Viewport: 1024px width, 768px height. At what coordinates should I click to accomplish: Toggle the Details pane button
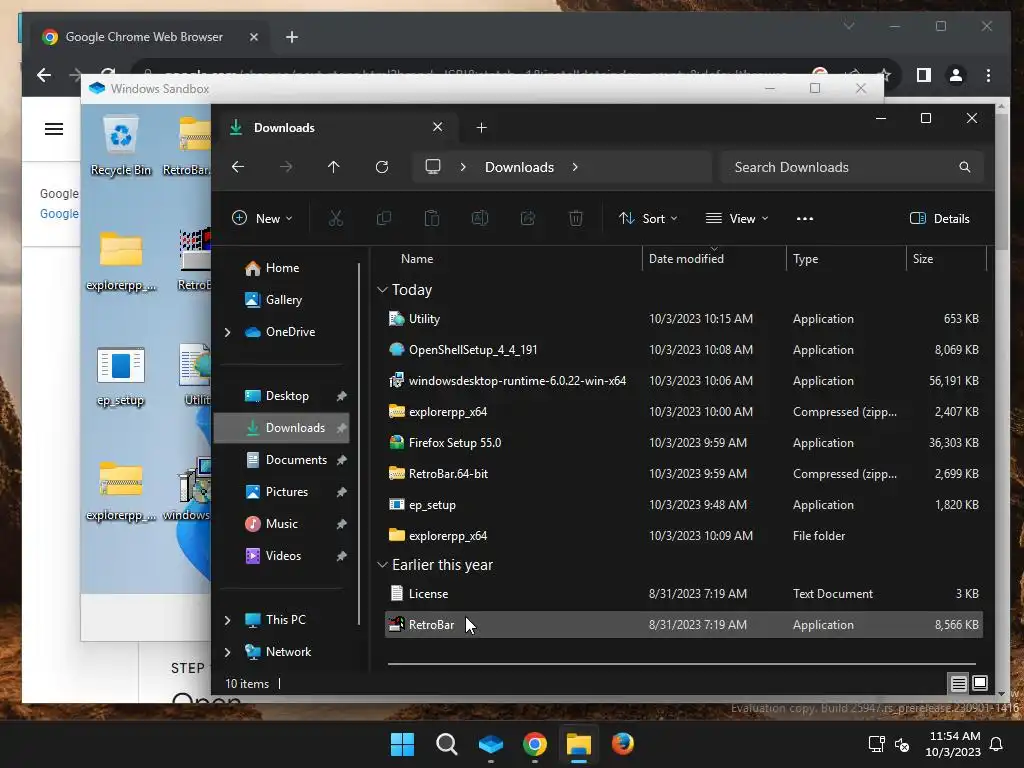coord(940,219)
